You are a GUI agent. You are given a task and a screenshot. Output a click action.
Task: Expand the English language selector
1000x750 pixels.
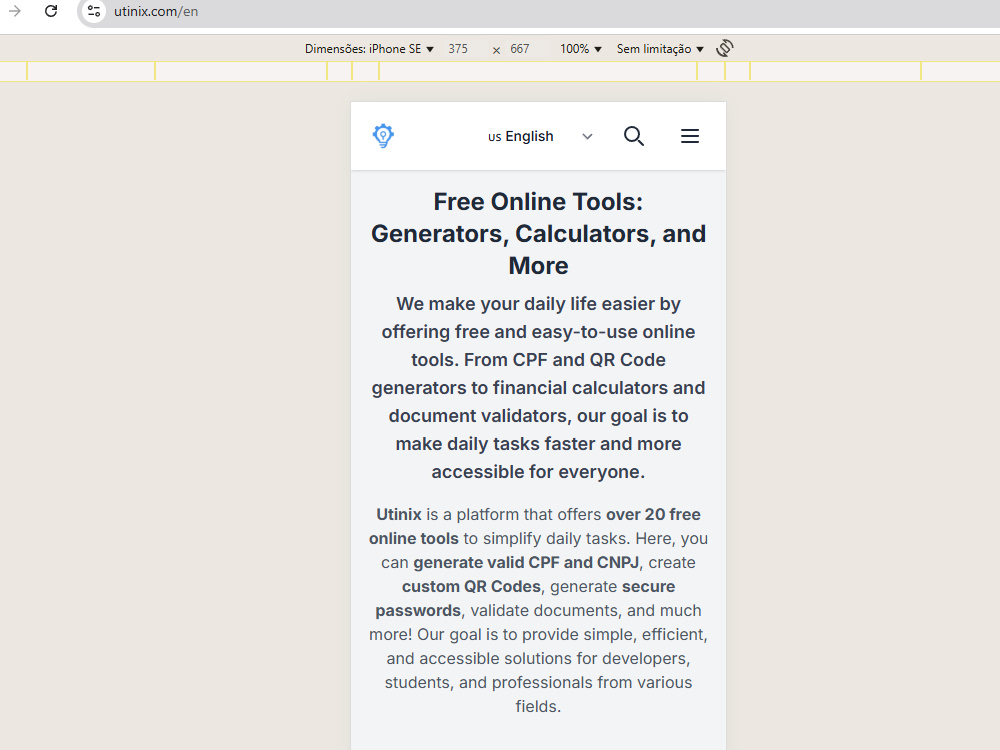(540, 136)
